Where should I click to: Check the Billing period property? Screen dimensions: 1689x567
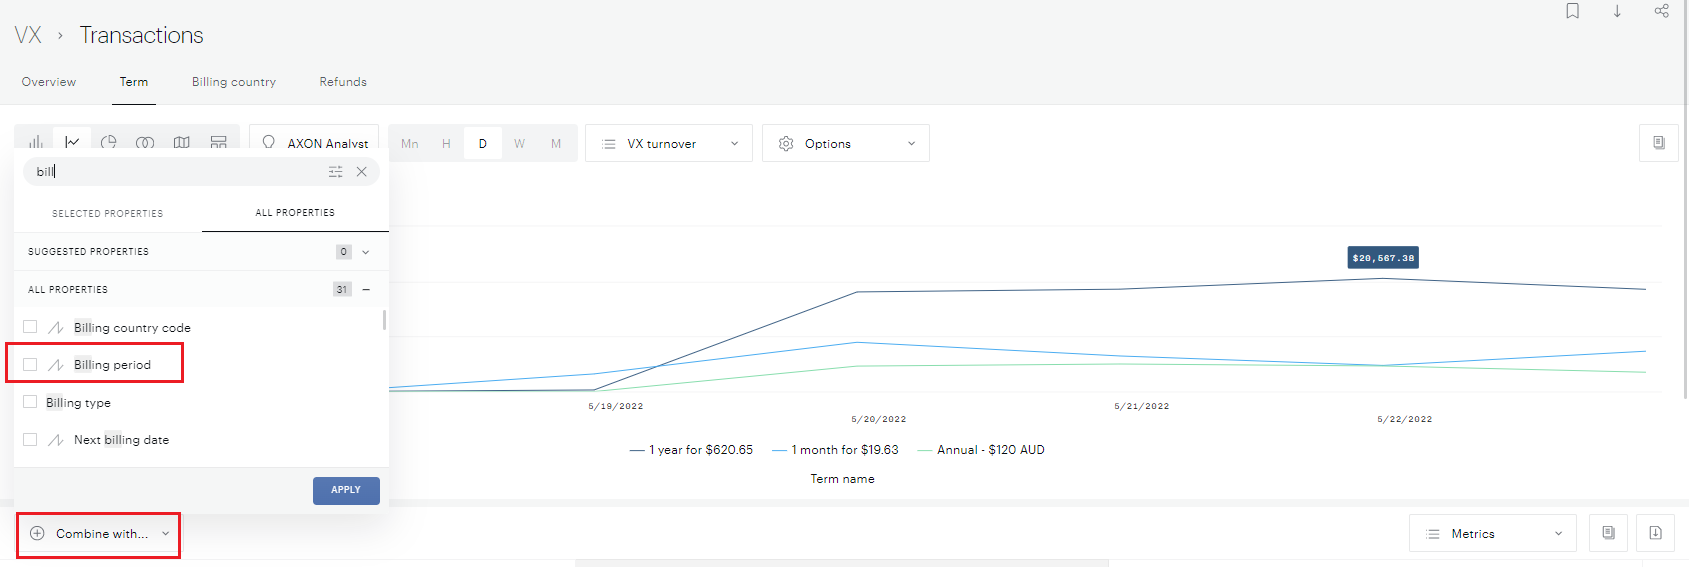point(30,365)
